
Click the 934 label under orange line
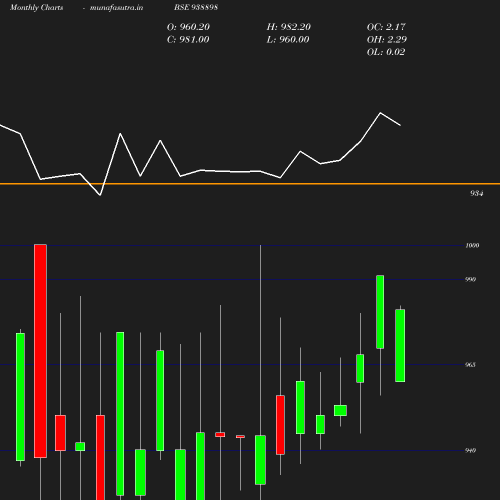[x=476, y=193]
